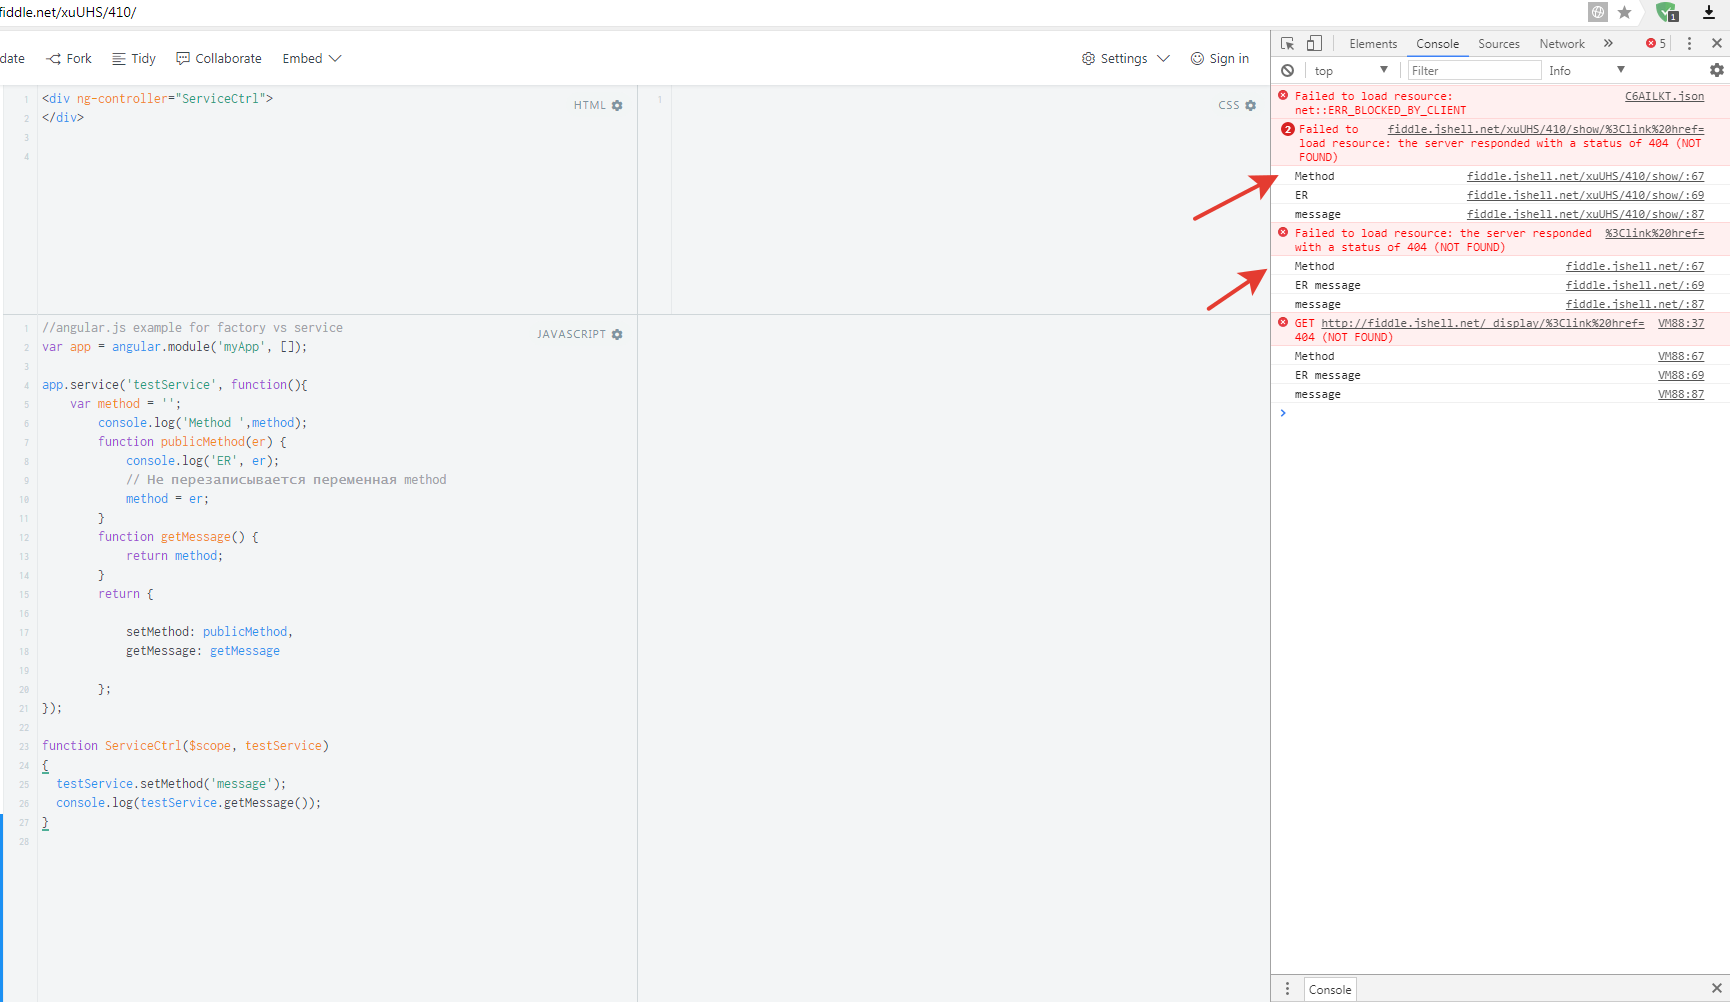1730x1002 pixels.
Task: Toggle the DevTools device toolbar
Action: (x=1314, y=44)
